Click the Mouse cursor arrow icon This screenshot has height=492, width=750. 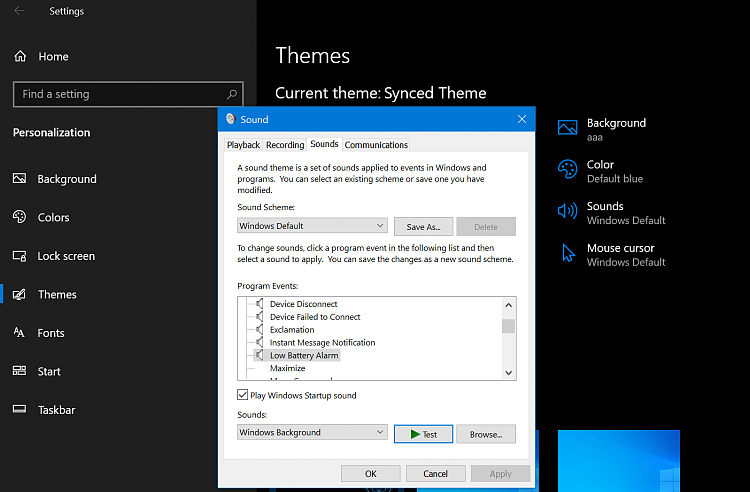(568, 252)
